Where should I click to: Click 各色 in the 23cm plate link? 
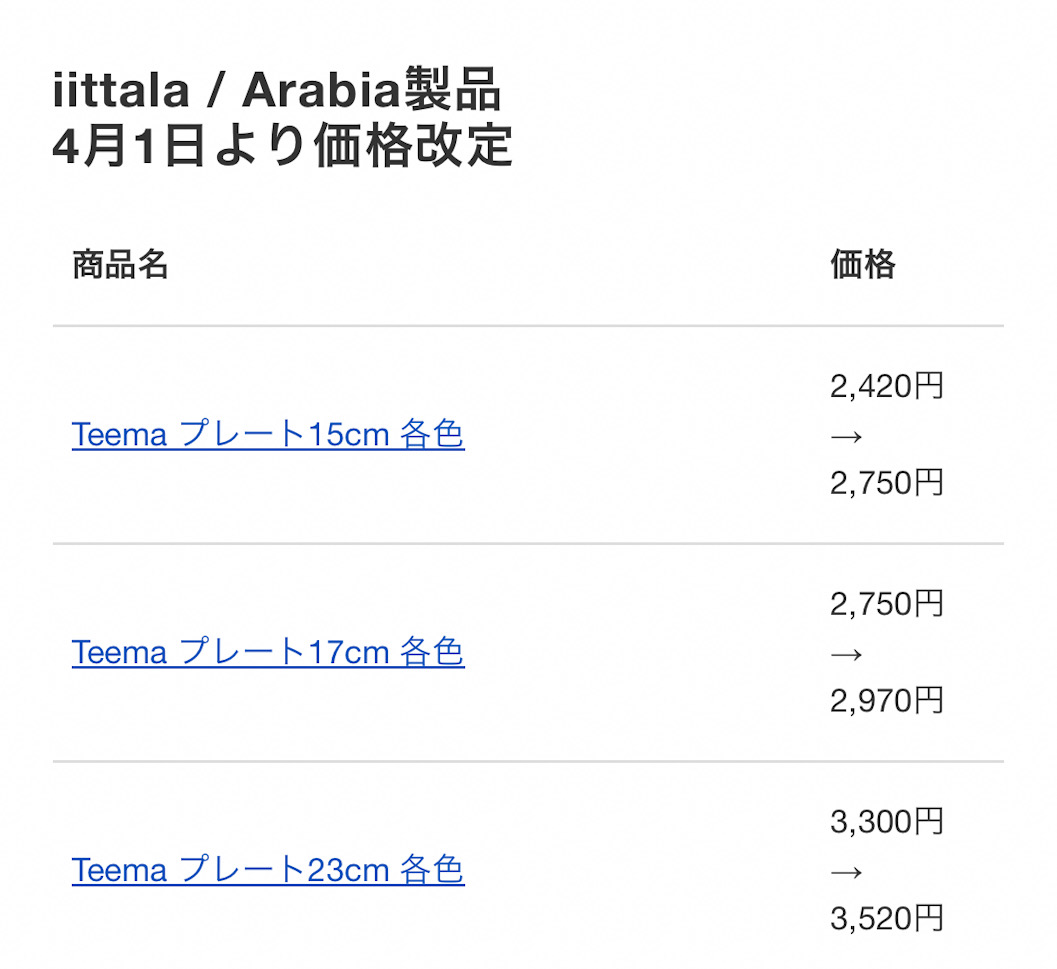tap(431, 870)
